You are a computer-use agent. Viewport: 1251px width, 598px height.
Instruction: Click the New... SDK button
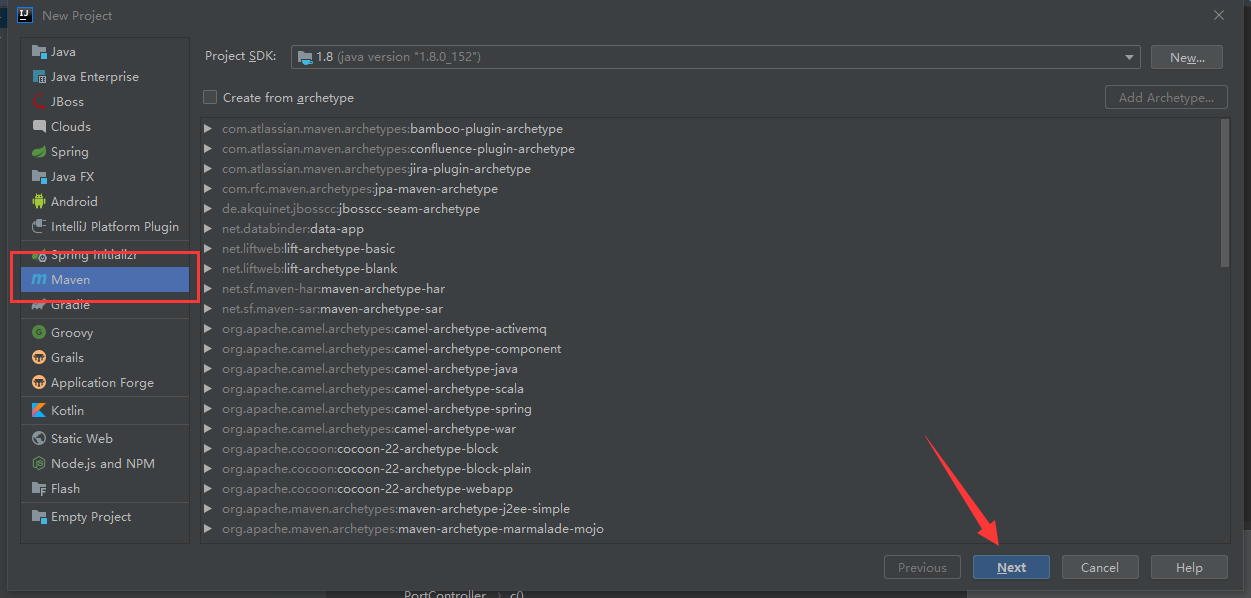tap(1187, 57)
